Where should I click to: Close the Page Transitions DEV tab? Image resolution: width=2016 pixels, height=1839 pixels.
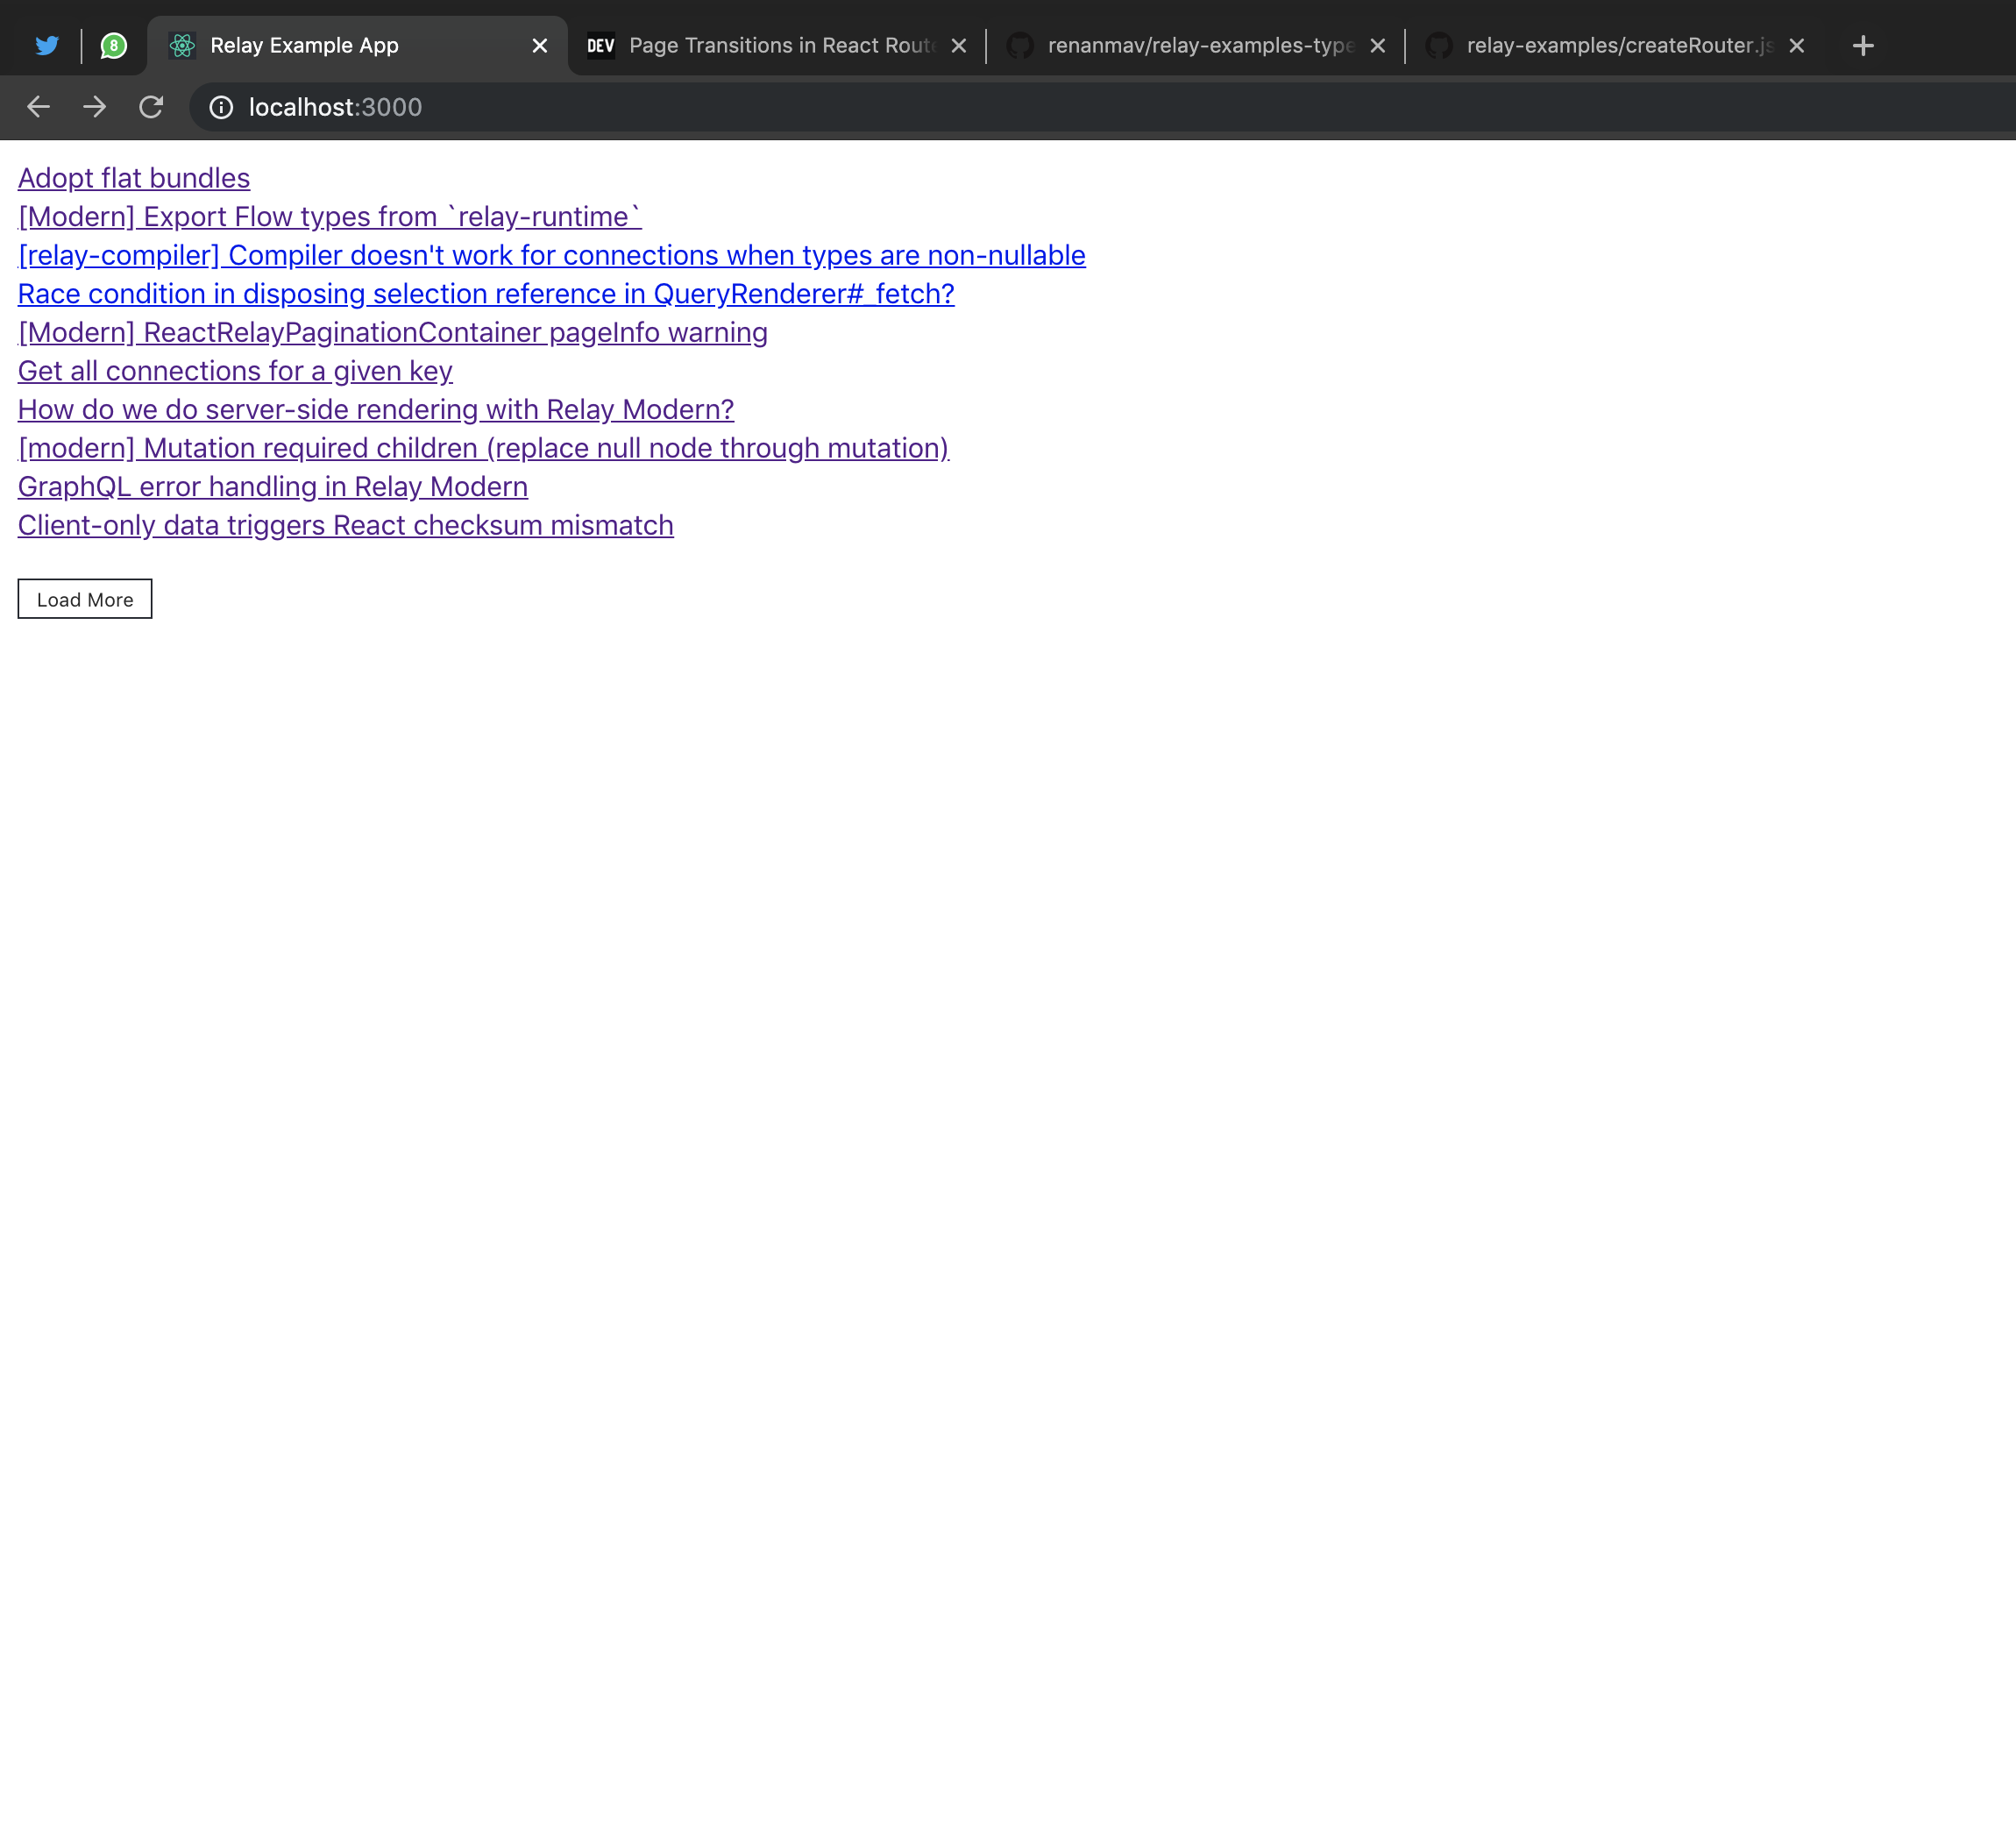tap(958, 45)
